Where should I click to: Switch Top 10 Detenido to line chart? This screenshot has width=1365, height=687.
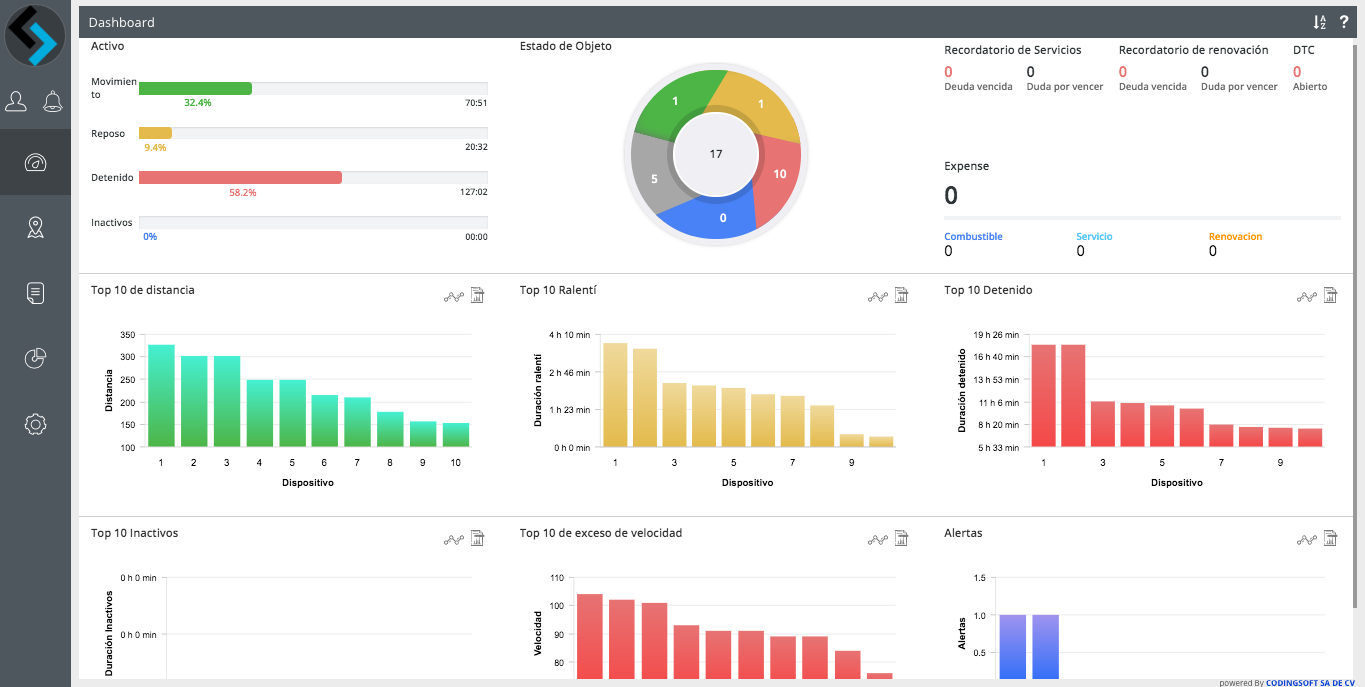click(x=1307, y=296)
